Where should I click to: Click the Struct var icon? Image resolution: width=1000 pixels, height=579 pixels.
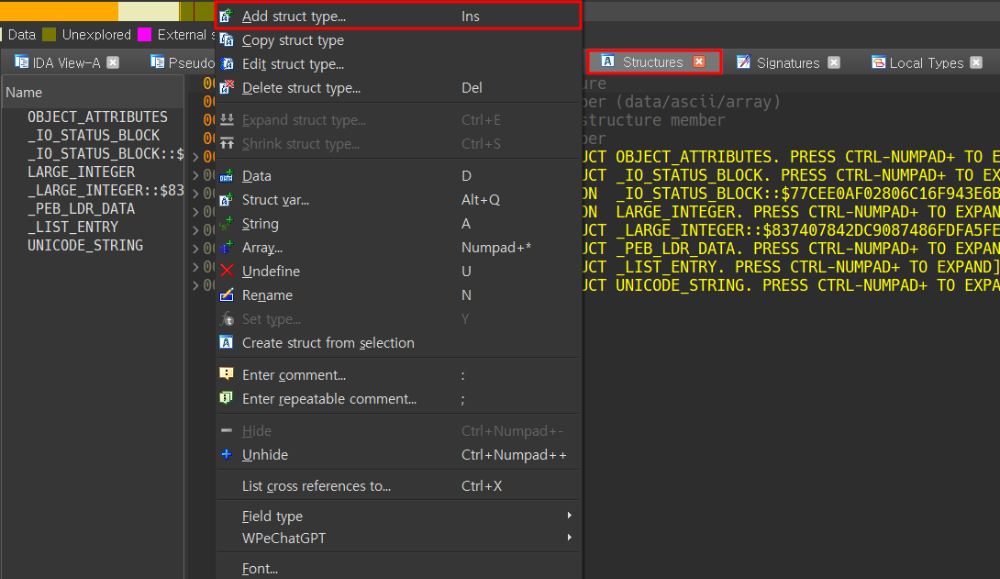click(x=226, y=200)
